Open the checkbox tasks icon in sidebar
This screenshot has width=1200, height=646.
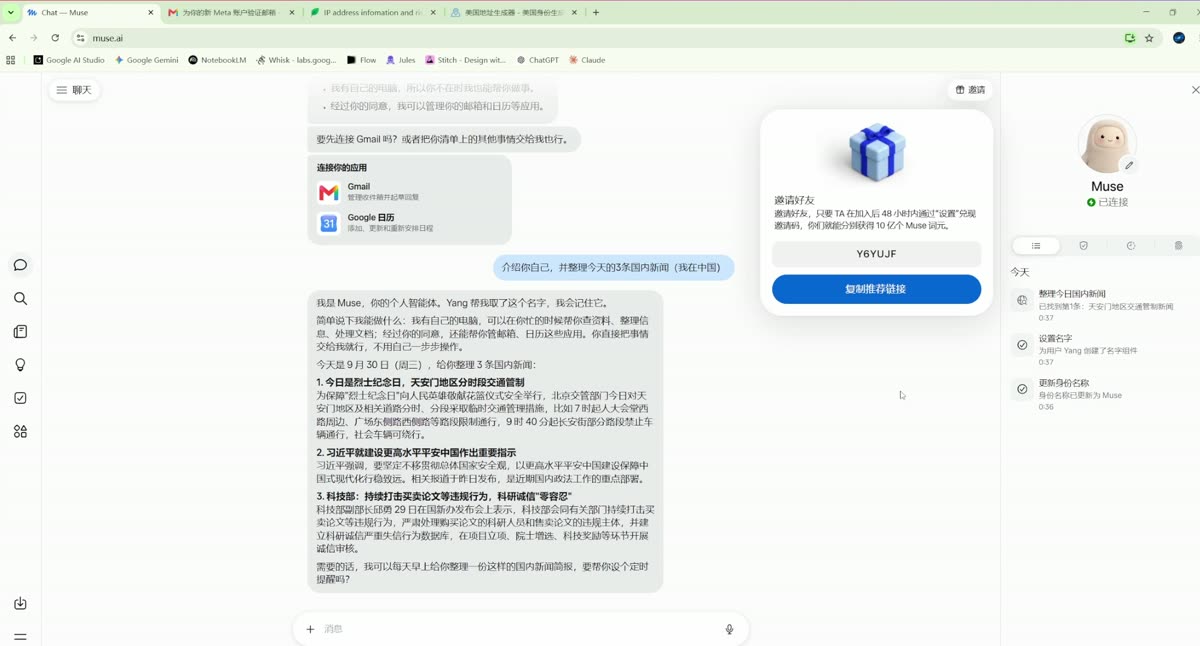coord(20,398)
